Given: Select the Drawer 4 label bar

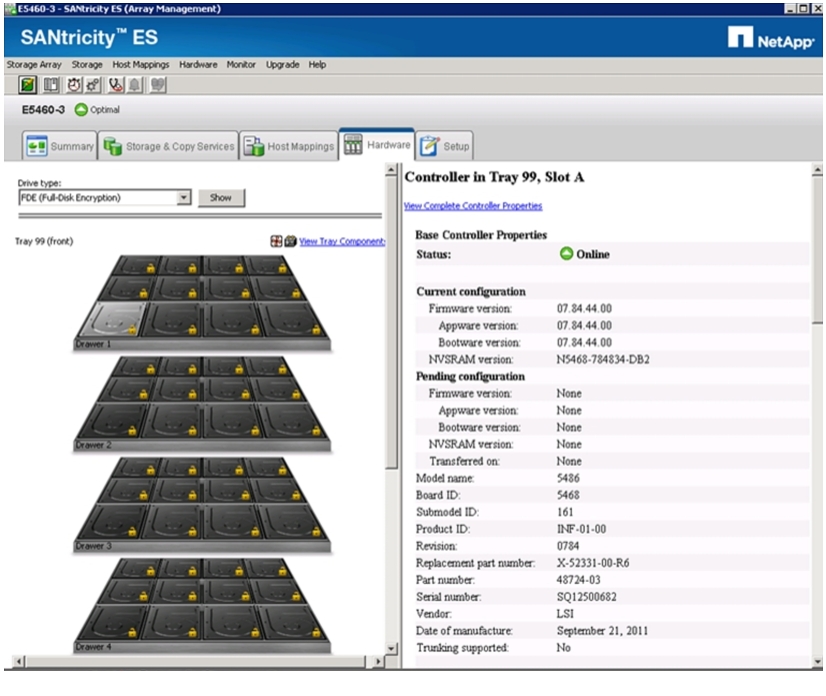Looking at the screenshot, I should coord(202,647).
